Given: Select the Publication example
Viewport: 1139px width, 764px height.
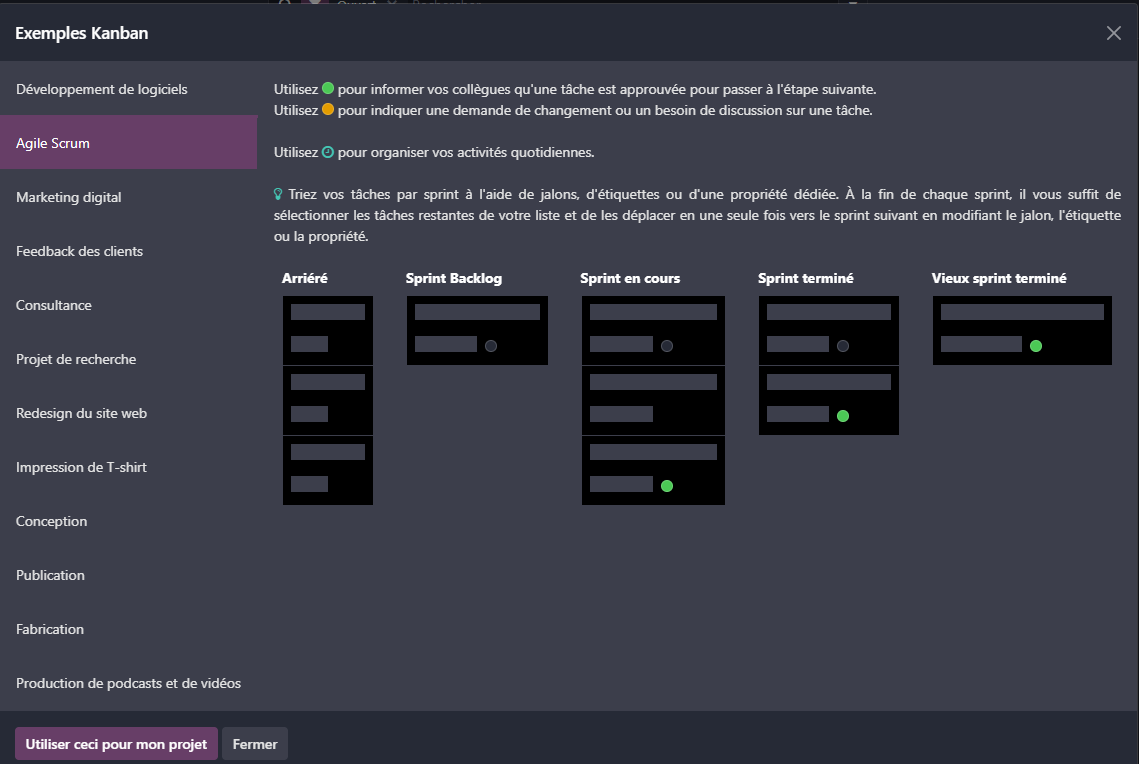Looking at the screenshot, I should click(x=51, y=575).
